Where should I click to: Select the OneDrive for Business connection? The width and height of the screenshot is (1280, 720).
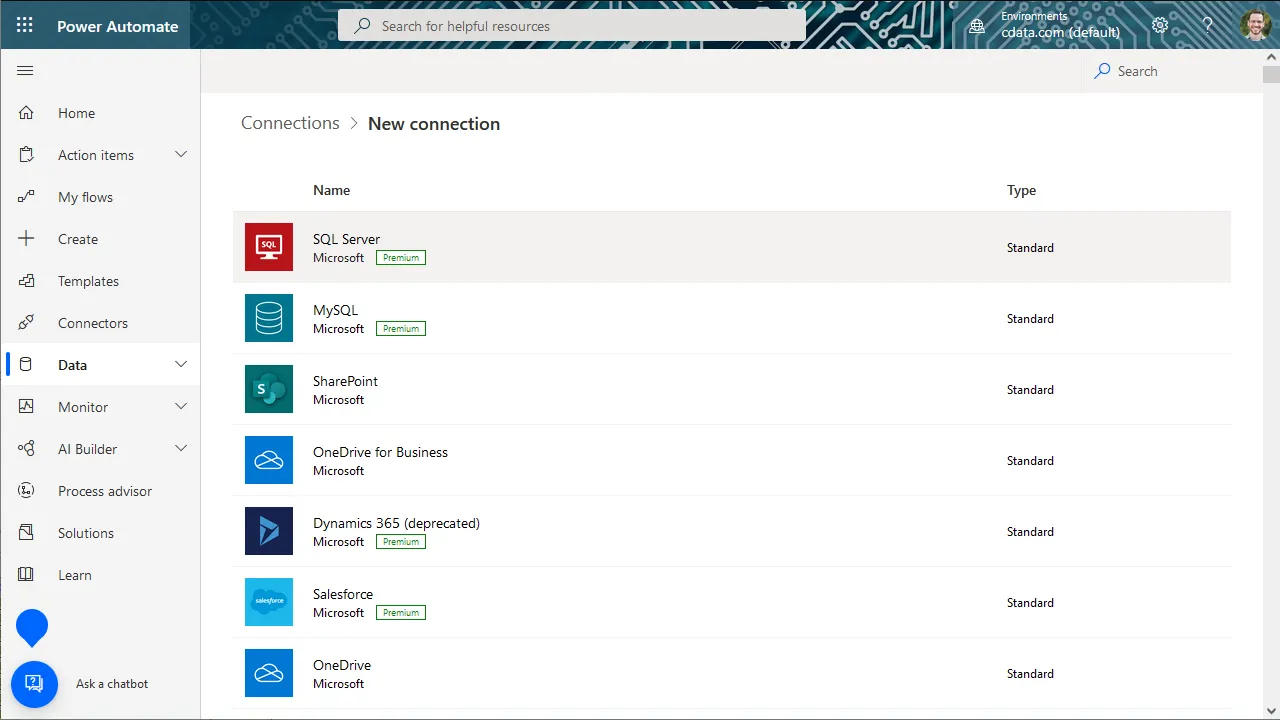(380, 452)
